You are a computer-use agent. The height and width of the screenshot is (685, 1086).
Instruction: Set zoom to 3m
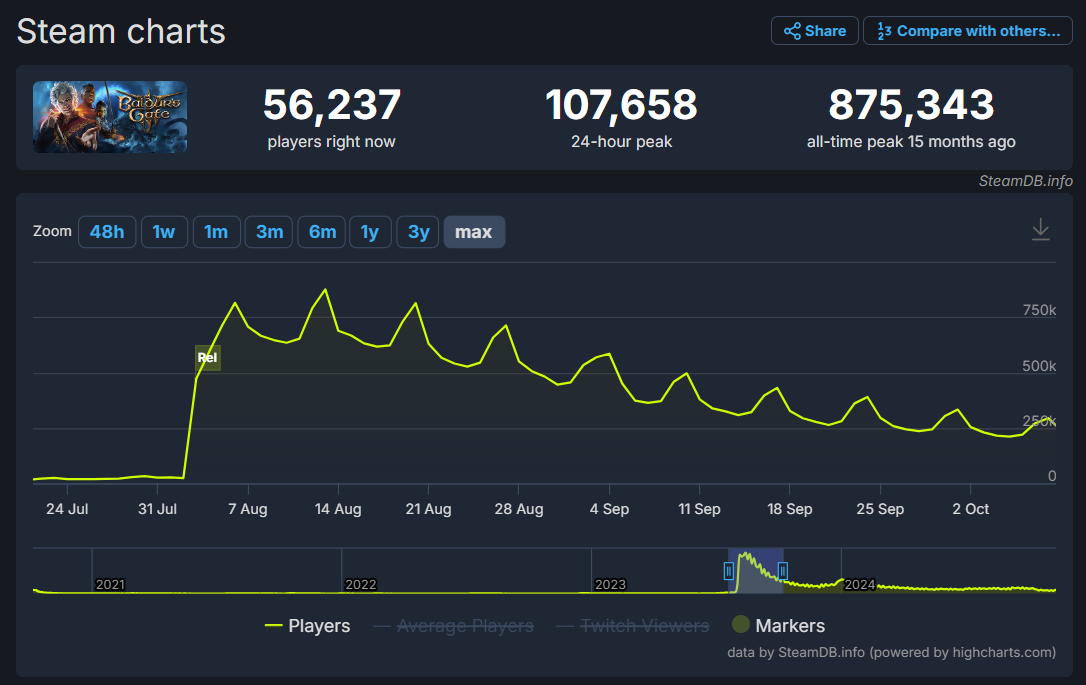pos(269,232)
